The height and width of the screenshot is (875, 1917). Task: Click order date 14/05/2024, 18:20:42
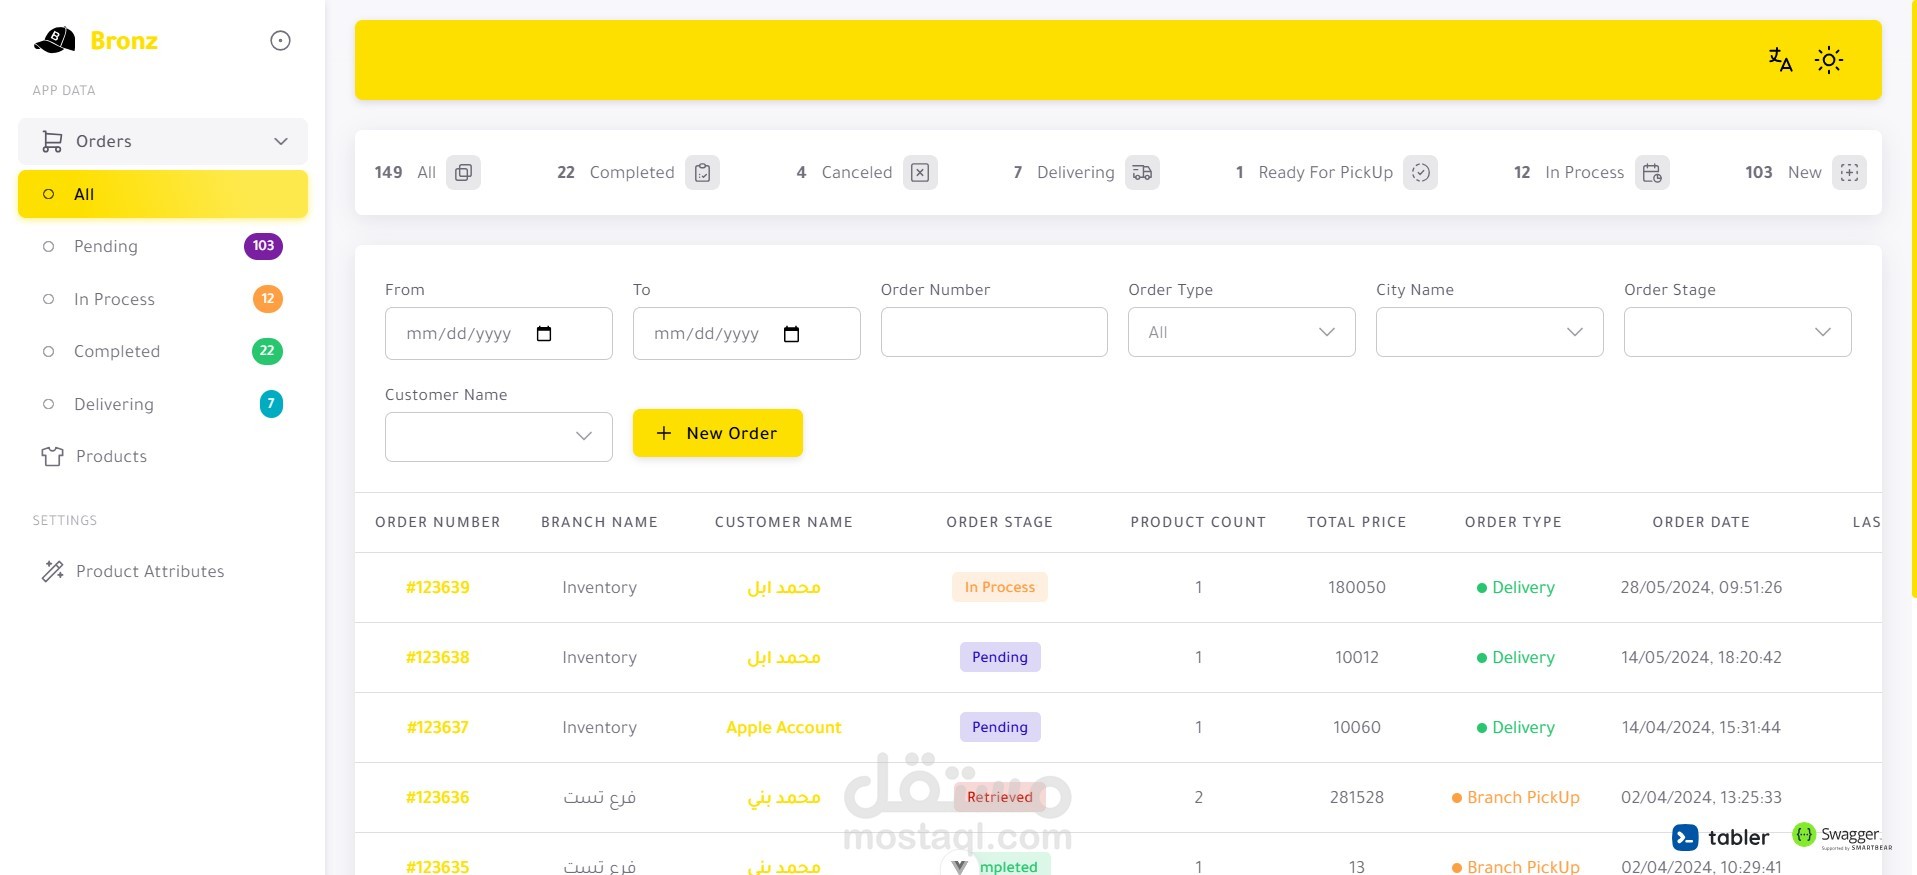pyautogui.click(x=1701, y=657)
